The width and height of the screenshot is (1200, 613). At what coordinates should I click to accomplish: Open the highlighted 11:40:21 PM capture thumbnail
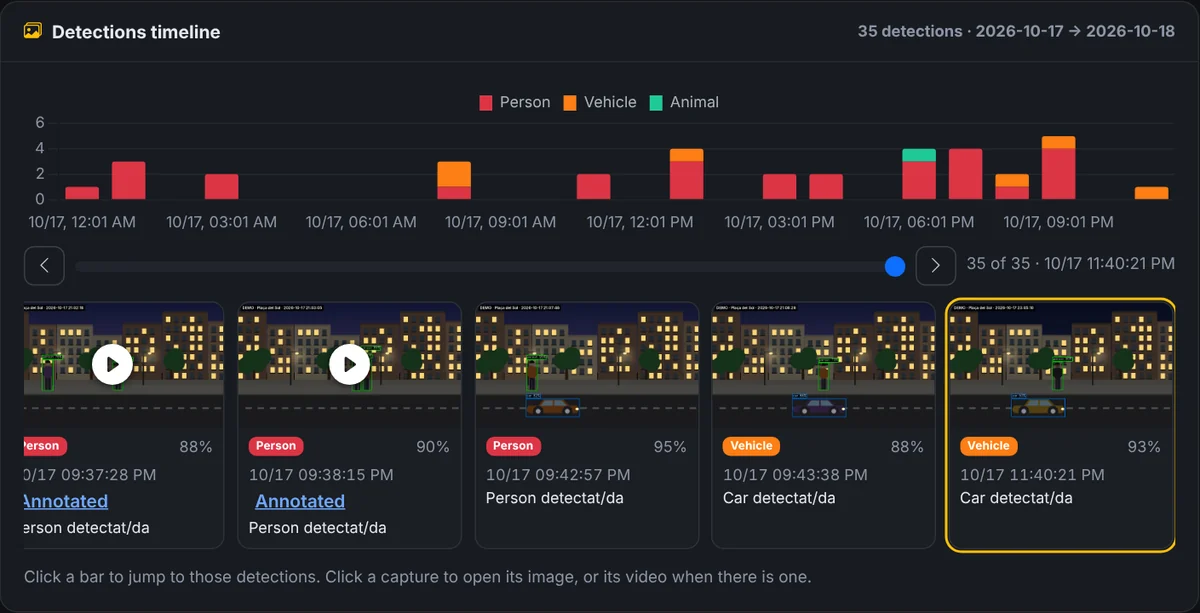[x=1060, y=365]
